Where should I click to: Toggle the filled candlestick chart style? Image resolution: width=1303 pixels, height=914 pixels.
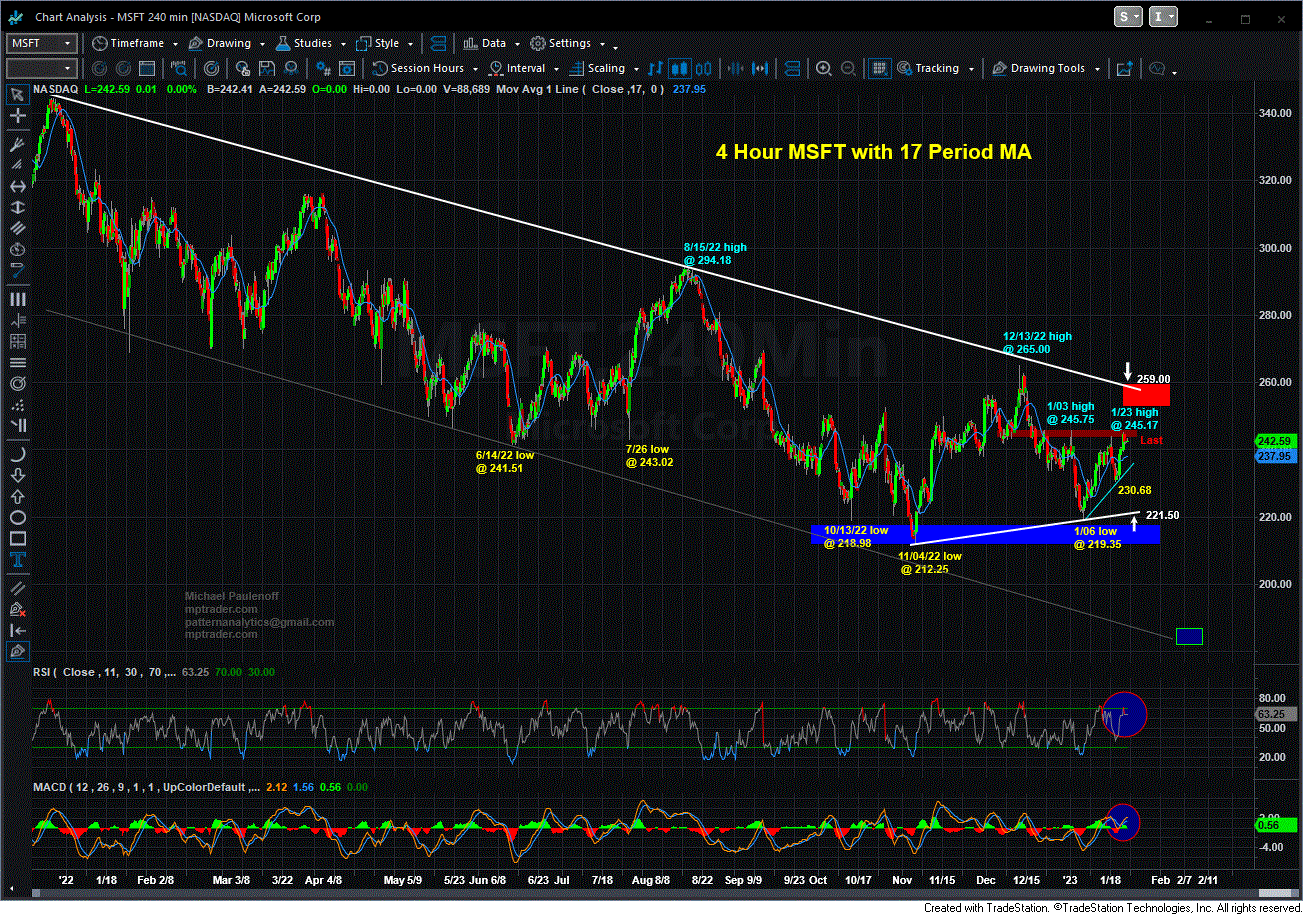(680, 68)
